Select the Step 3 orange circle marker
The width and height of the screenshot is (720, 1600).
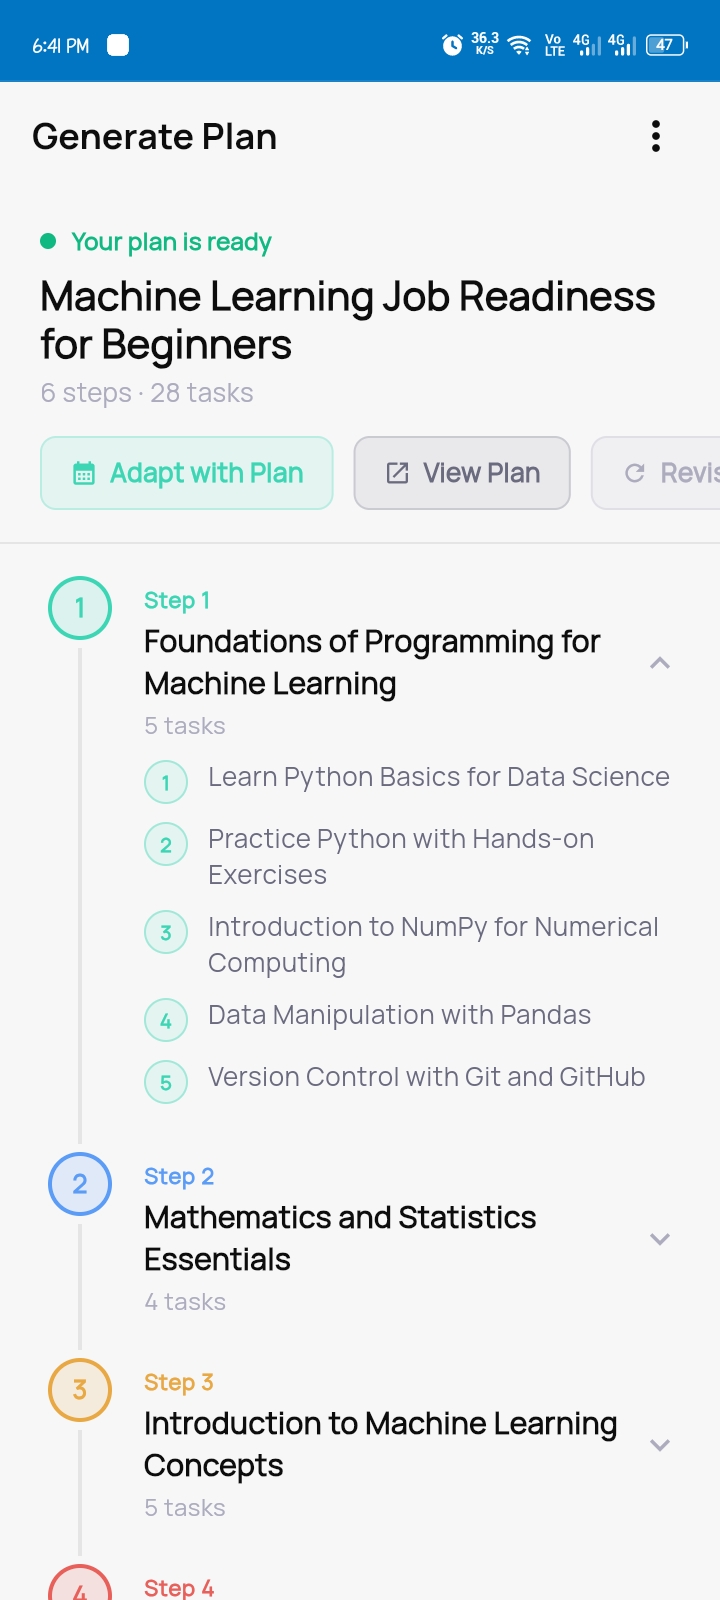coord(80,1390)
